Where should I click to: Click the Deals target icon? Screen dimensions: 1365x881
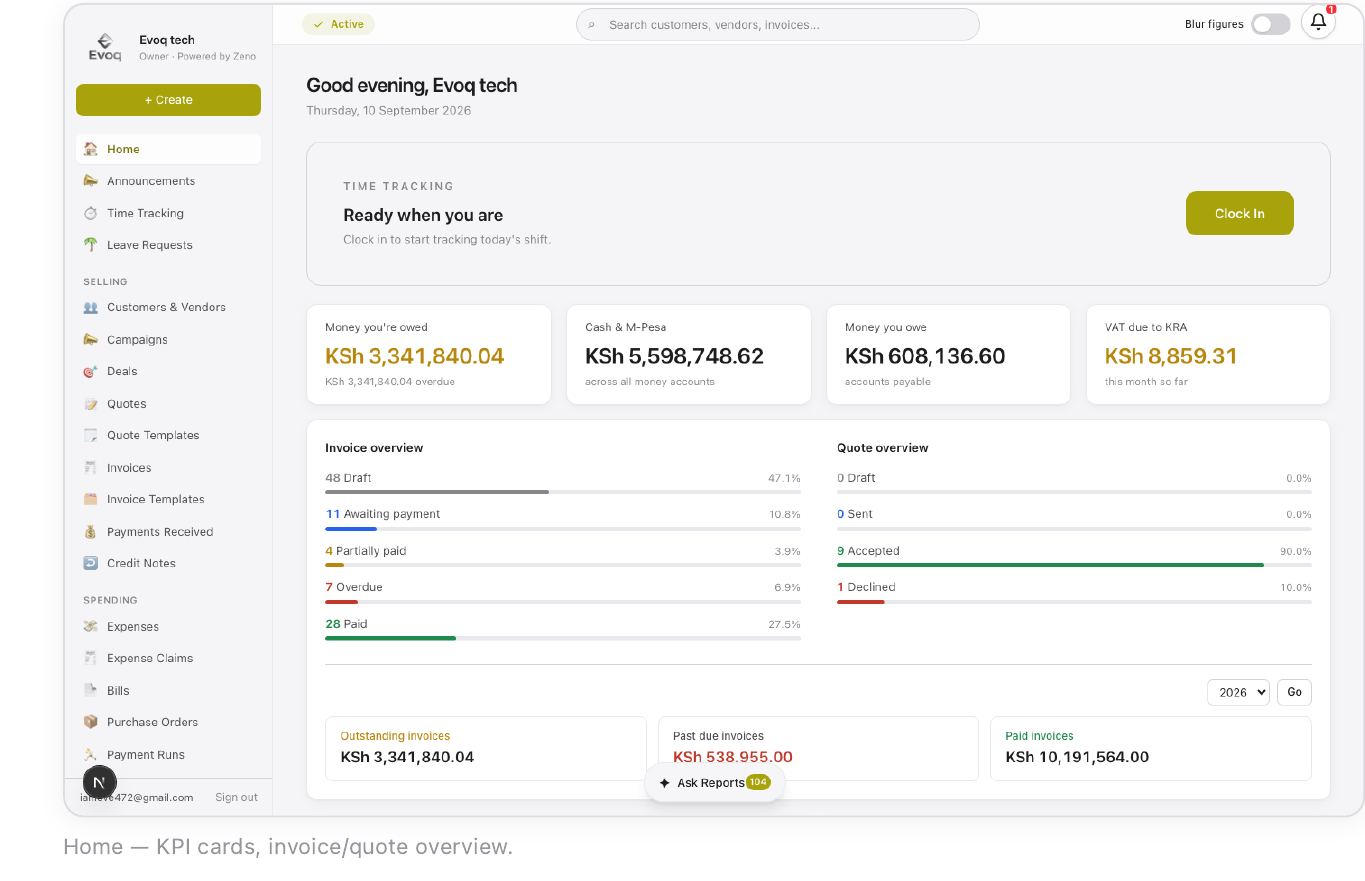click(x=91, y=371)
